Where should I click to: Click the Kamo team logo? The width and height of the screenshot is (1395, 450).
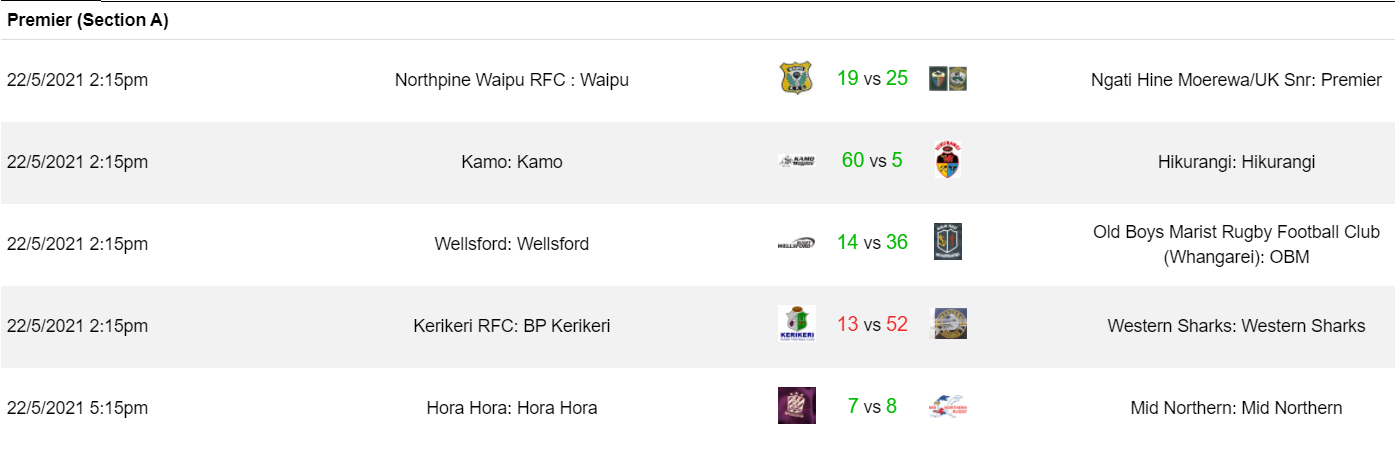click(796, 161)
